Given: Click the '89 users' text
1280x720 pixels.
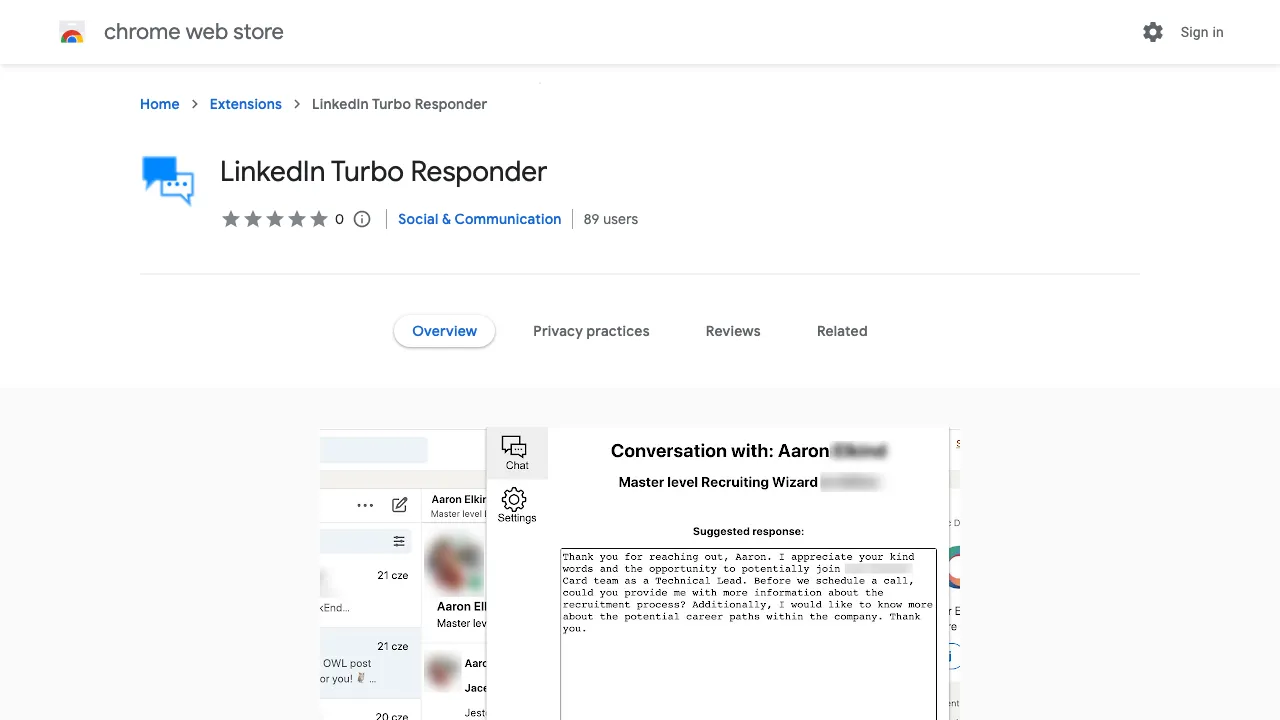Looking at the screenshot, I should (x=611, y=219).
